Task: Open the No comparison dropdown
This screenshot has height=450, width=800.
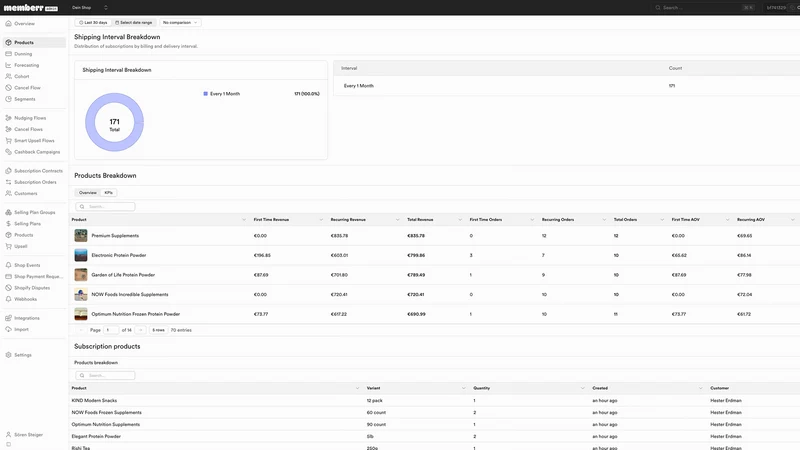Action: coord(180,22)
